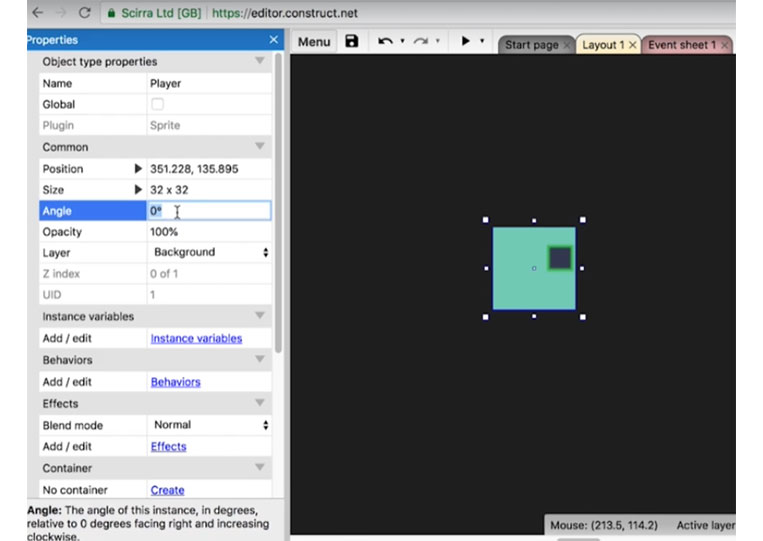
Task: Go back in the browser
Action: (37, 13)
